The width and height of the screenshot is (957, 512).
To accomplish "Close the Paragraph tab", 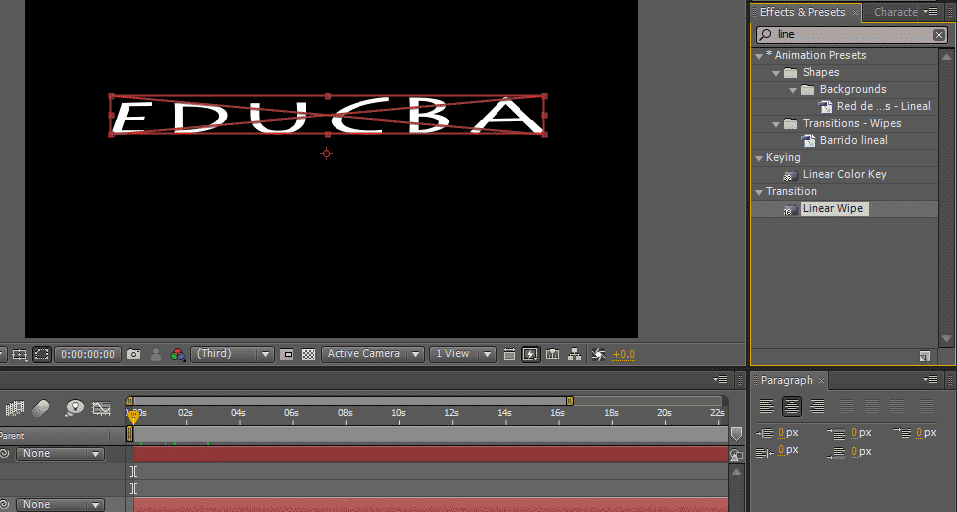I will [x=822, y=380].
